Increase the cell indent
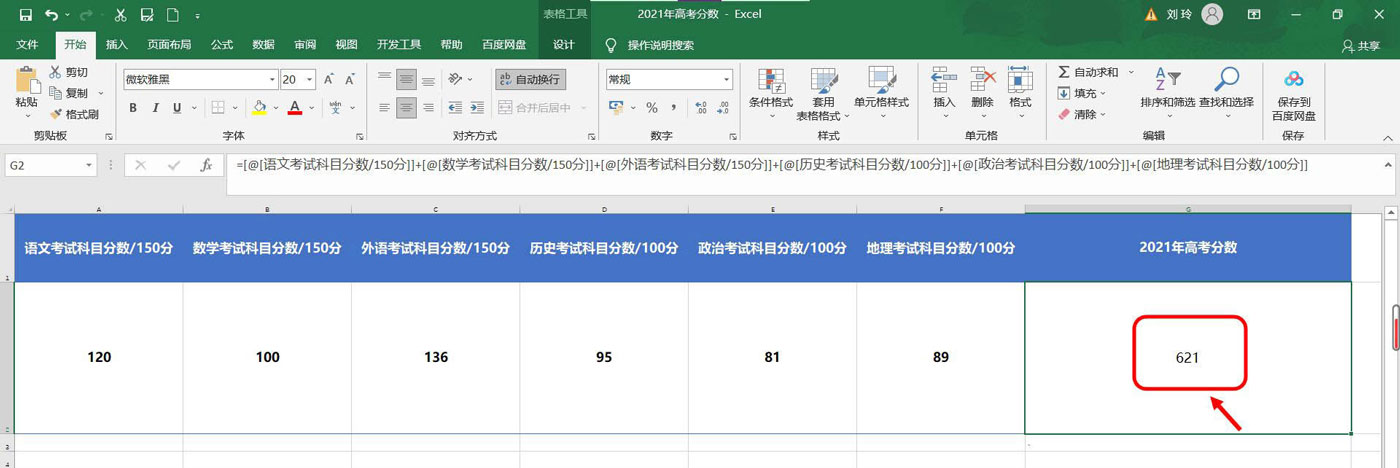Image resolution: width=1400 pixels, height=468 pixels. (478, 108)
